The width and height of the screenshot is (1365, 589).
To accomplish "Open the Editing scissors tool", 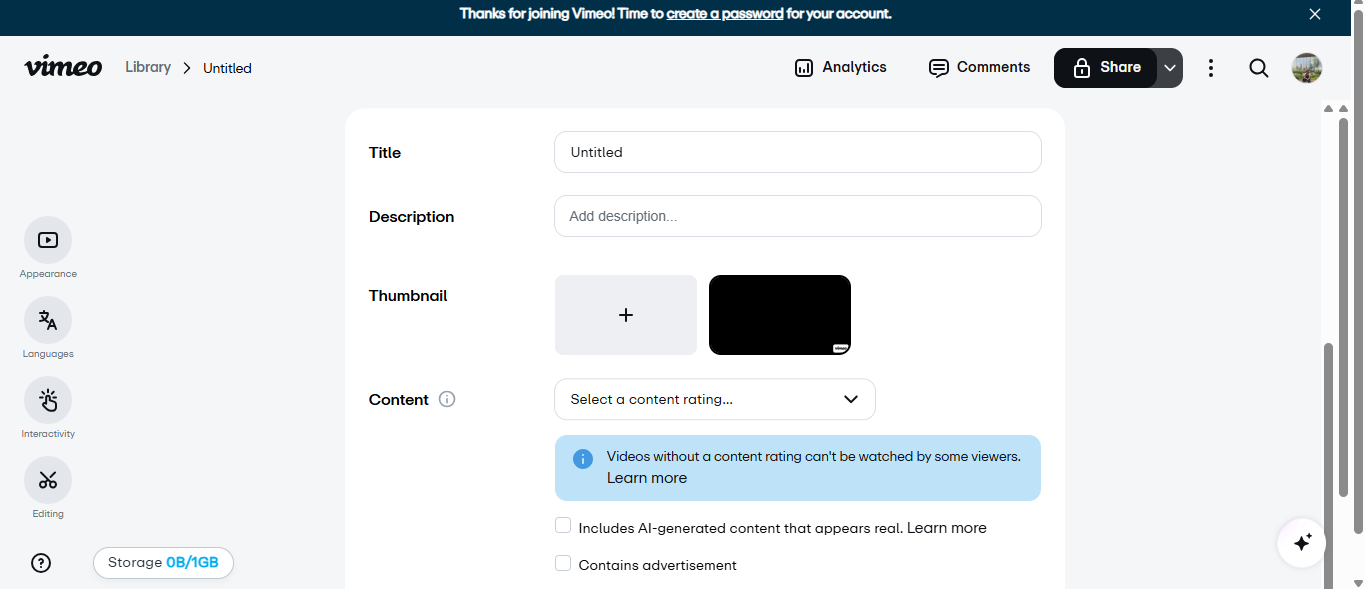I will [x=48, y=480].
